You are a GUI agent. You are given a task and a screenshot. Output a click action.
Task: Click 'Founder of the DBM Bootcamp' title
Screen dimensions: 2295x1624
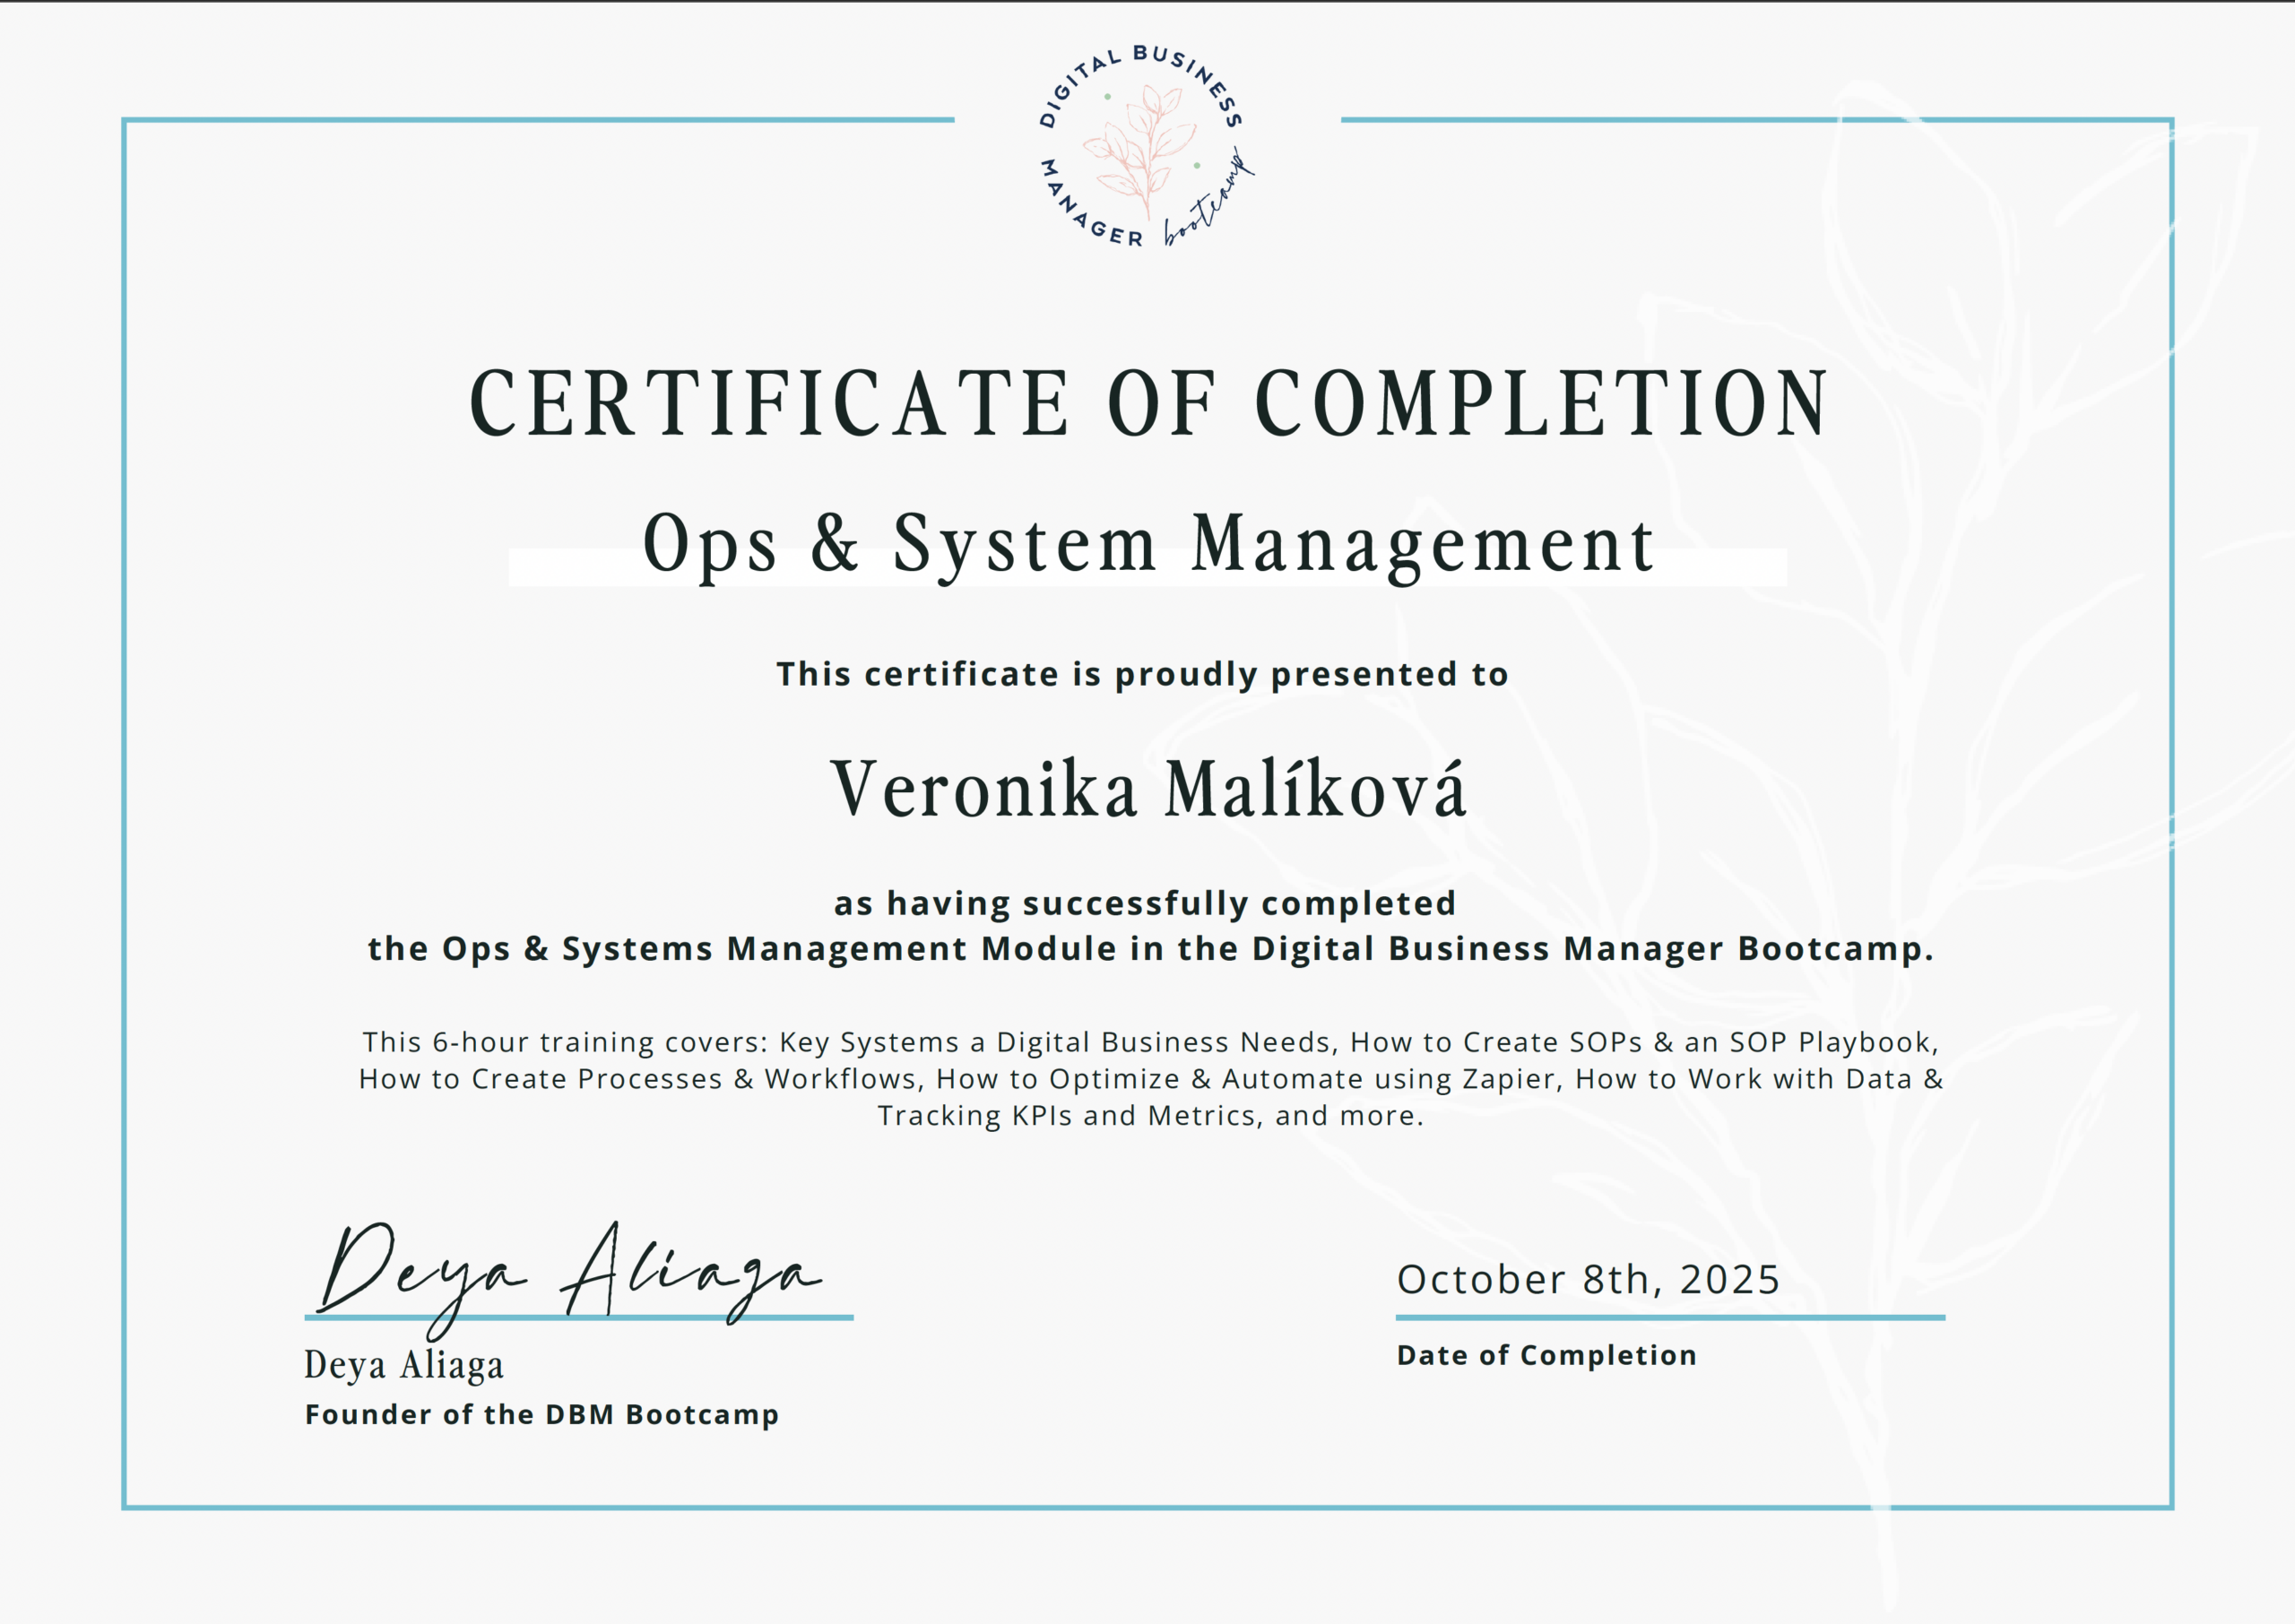[541, 1414]
